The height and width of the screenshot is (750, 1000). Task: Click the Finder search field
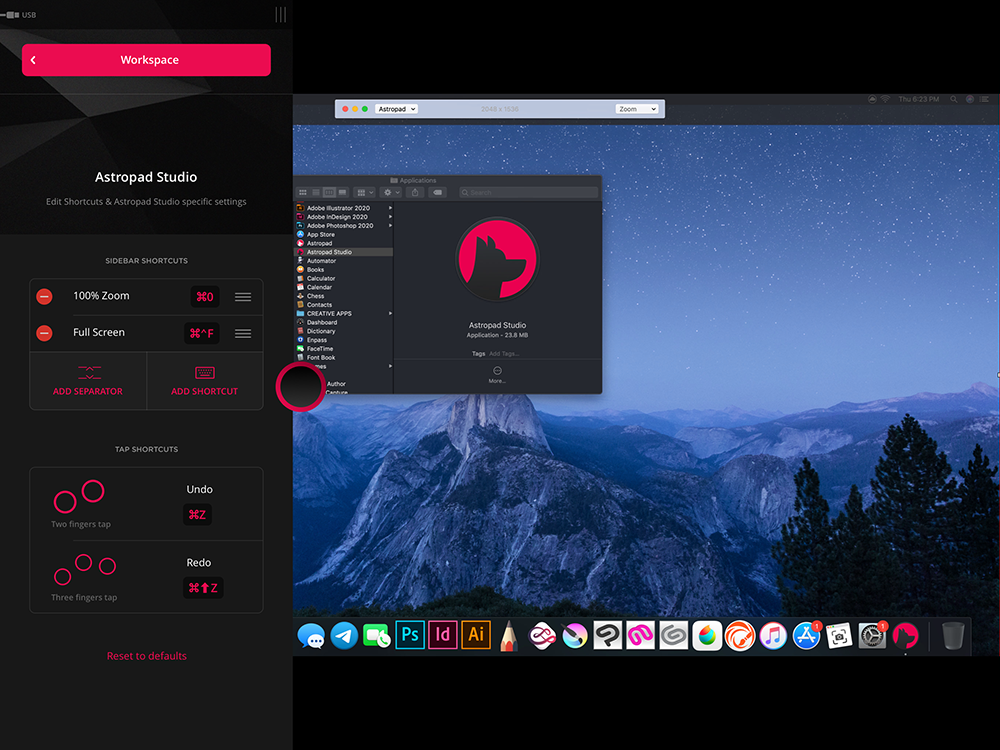[x=529, y=192]
